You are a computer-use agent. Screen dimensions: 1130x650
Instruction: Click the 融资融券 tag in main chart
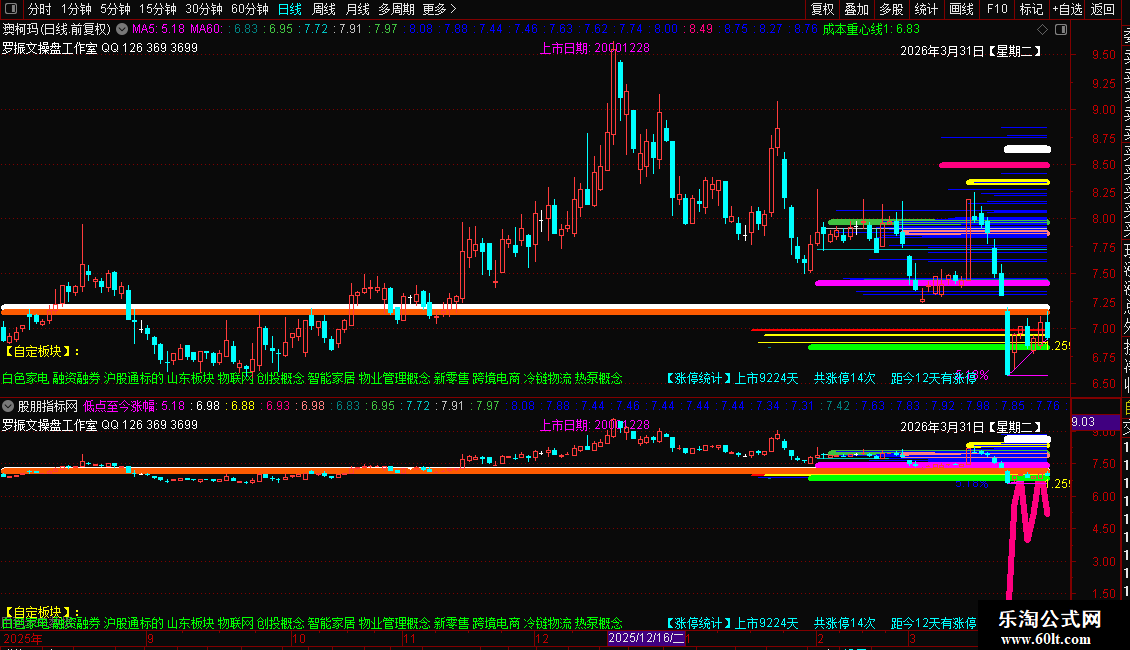click(76, 378)
